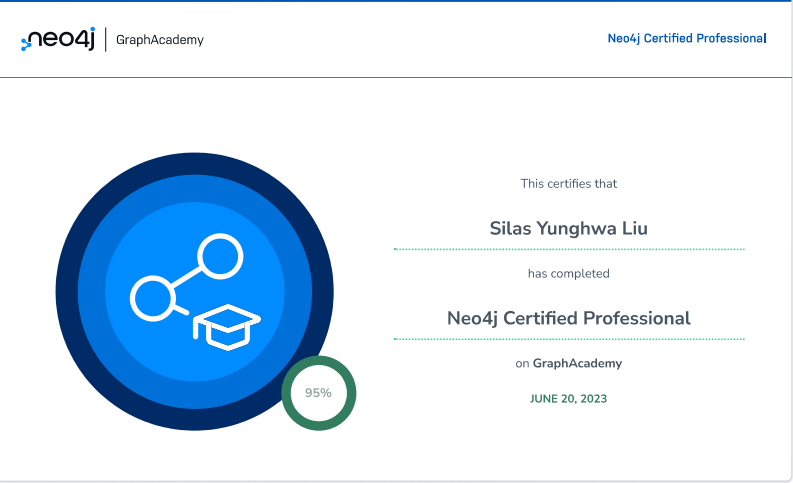The width and height of the screenshot is (793, 483).
Task: Click the neo4j logo
Action: click(x=58, y=39)
